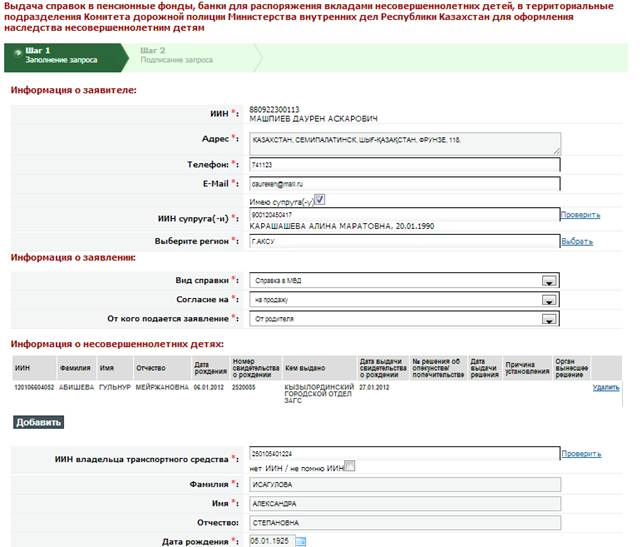Open the Согласие на dropdown
Viewport: 642px width, 547px height.
pyautogui.click(x=548, y=300)
